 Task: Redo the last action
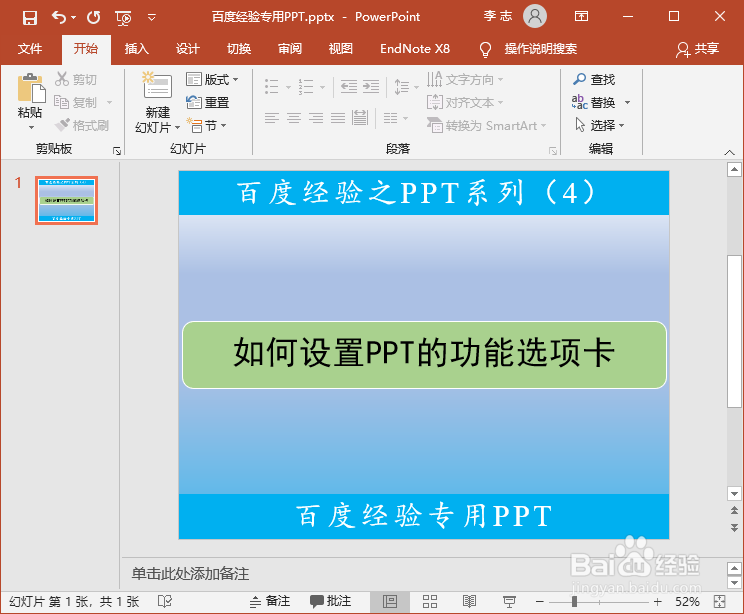click(x=93, y=18)
